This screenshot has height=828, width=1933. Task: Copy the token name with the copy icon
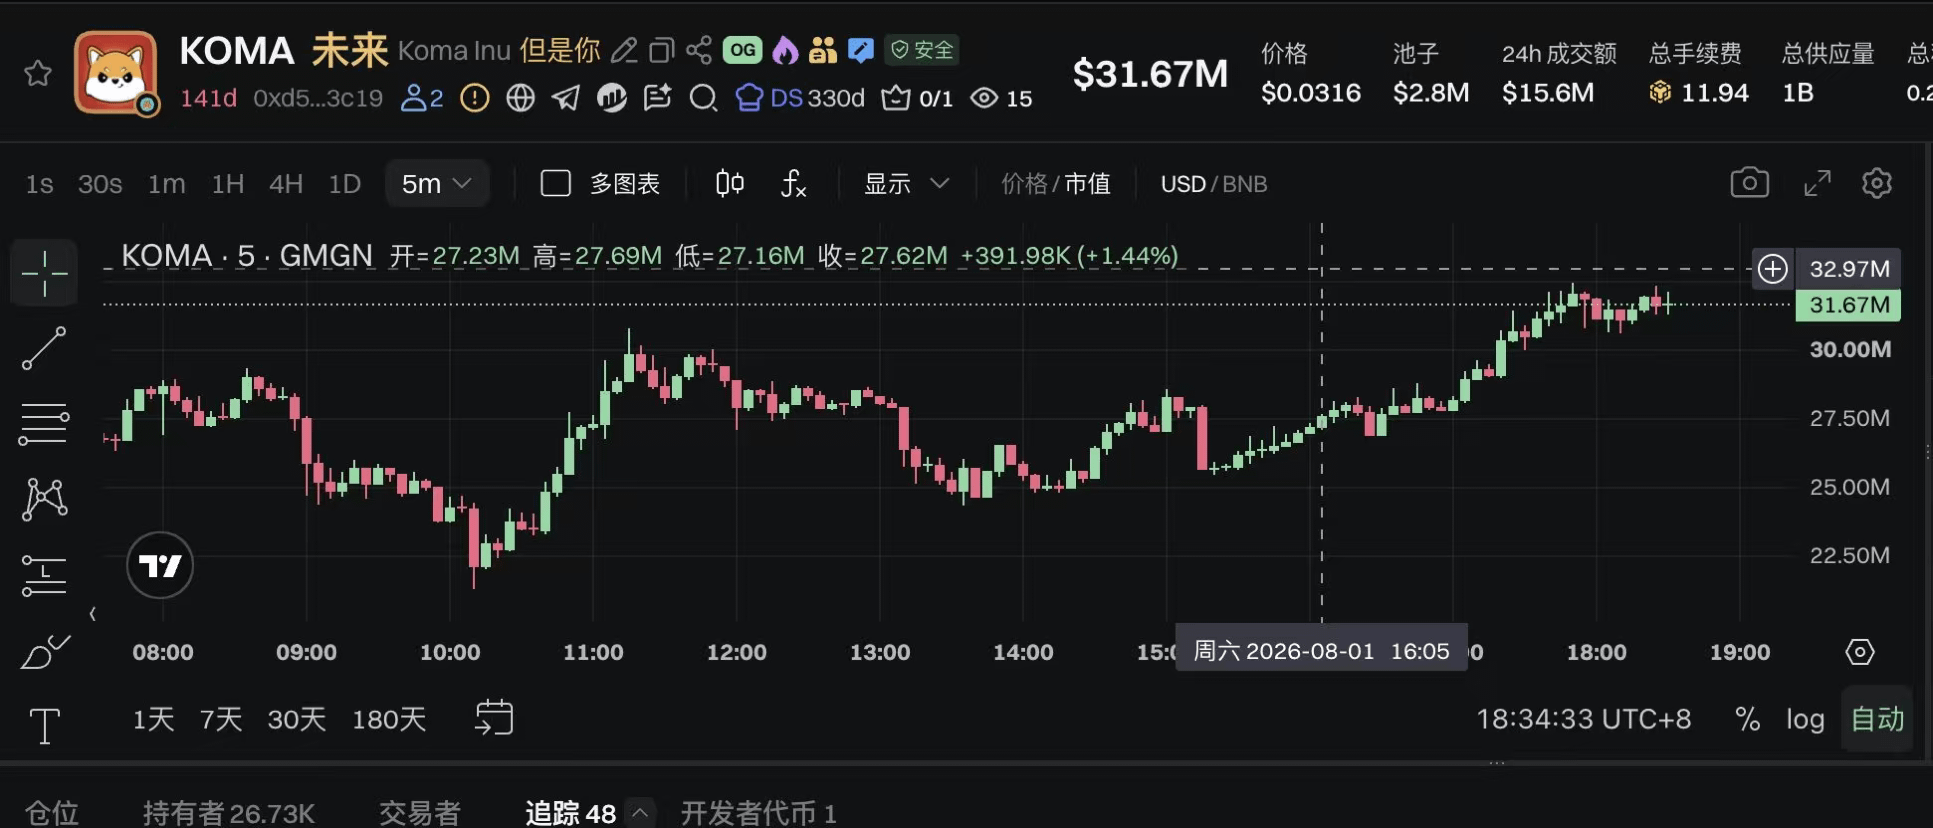tap(661, 50)
